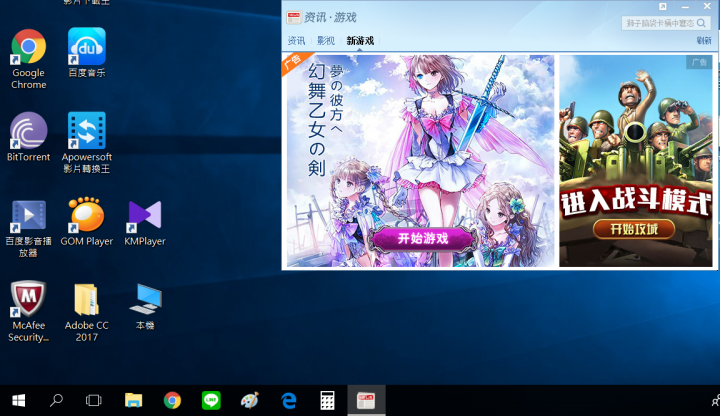Select the 新游戏 tab
The height and width of the screenshot is (416, 720).
pos(360,41)
